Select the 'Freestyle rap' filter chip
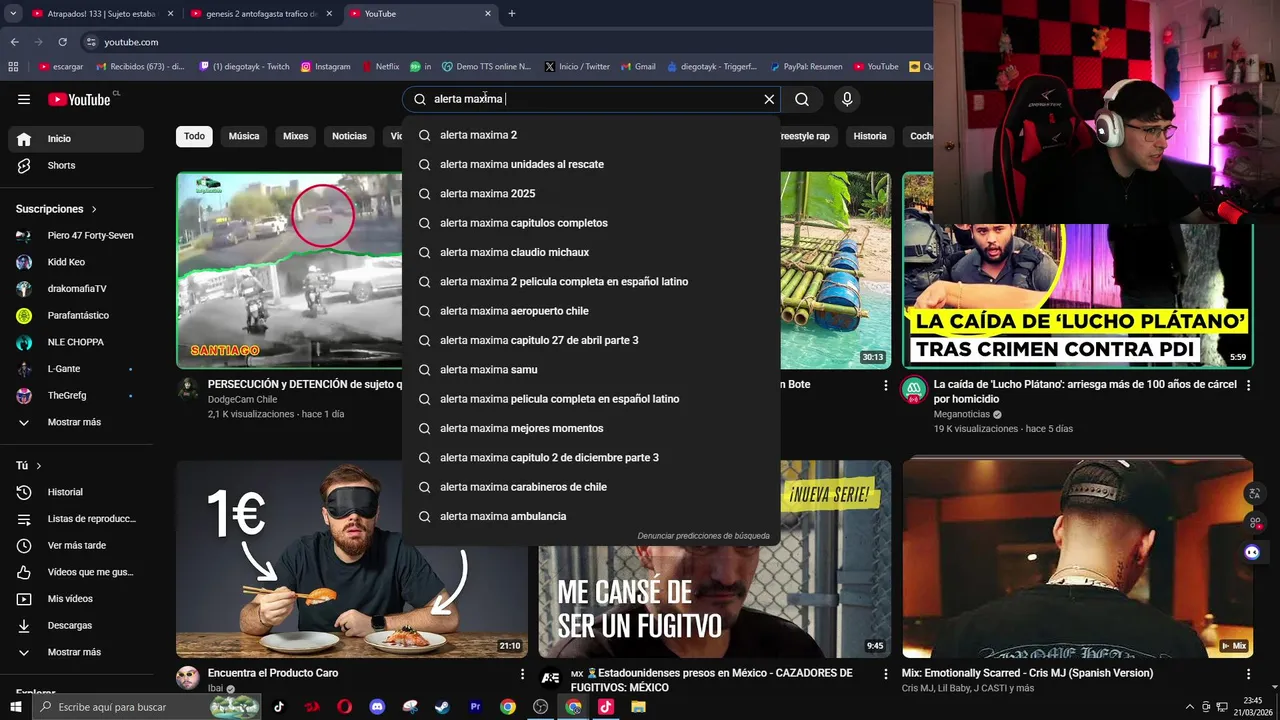The height and width of the screenshot is (720, 1280). tap(804, 136)
